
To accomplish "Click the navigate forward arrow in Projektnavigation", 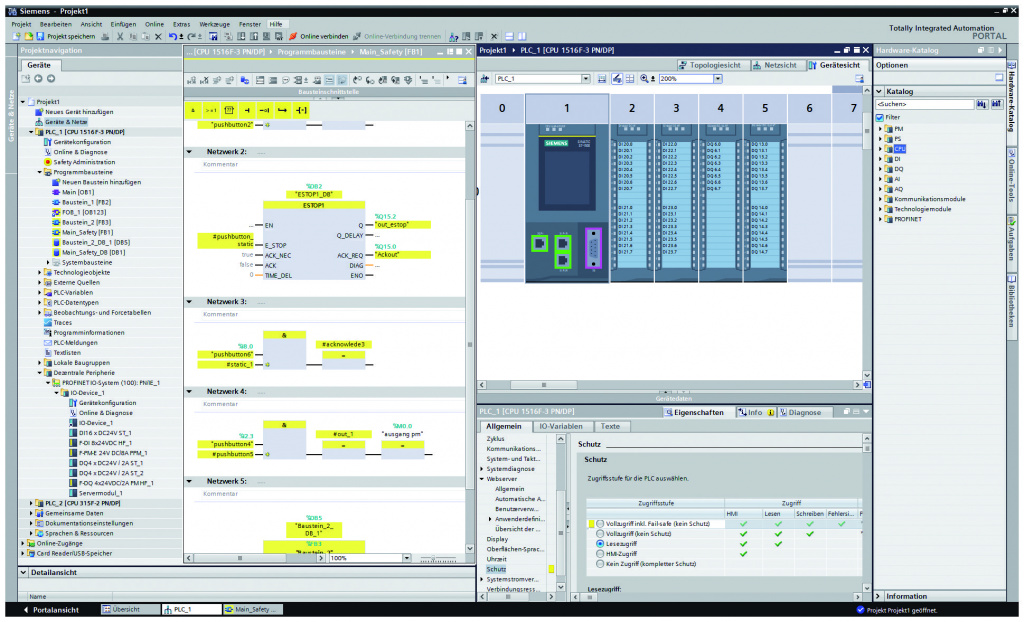I will [51, 78].
